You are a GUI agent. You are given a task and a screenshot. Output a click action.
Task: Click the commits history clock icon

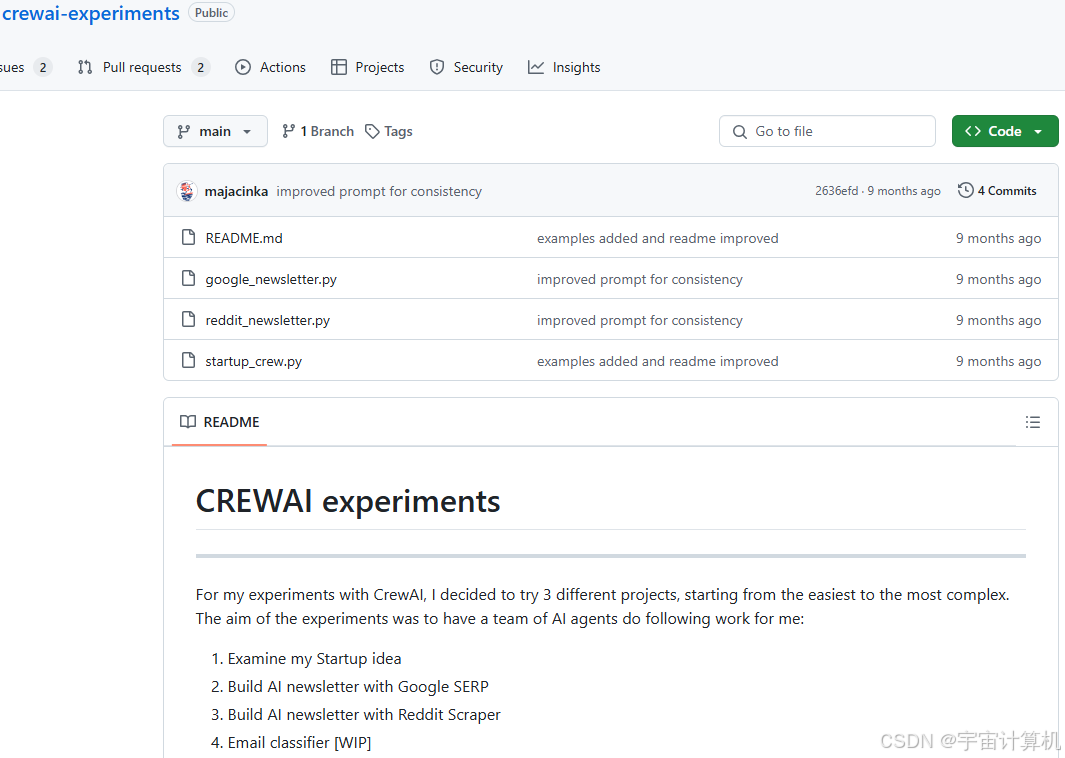(965, 190)
